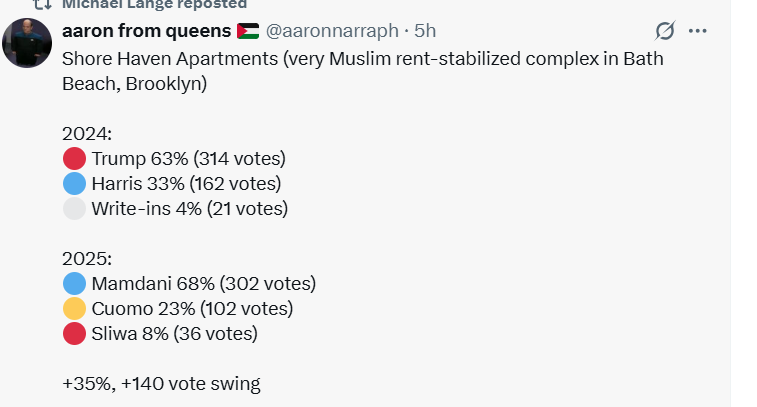The height and width of the screenshot is (407, 757).
Task: Open the three-dot more options menu
Action: click(x=699, y=31)
